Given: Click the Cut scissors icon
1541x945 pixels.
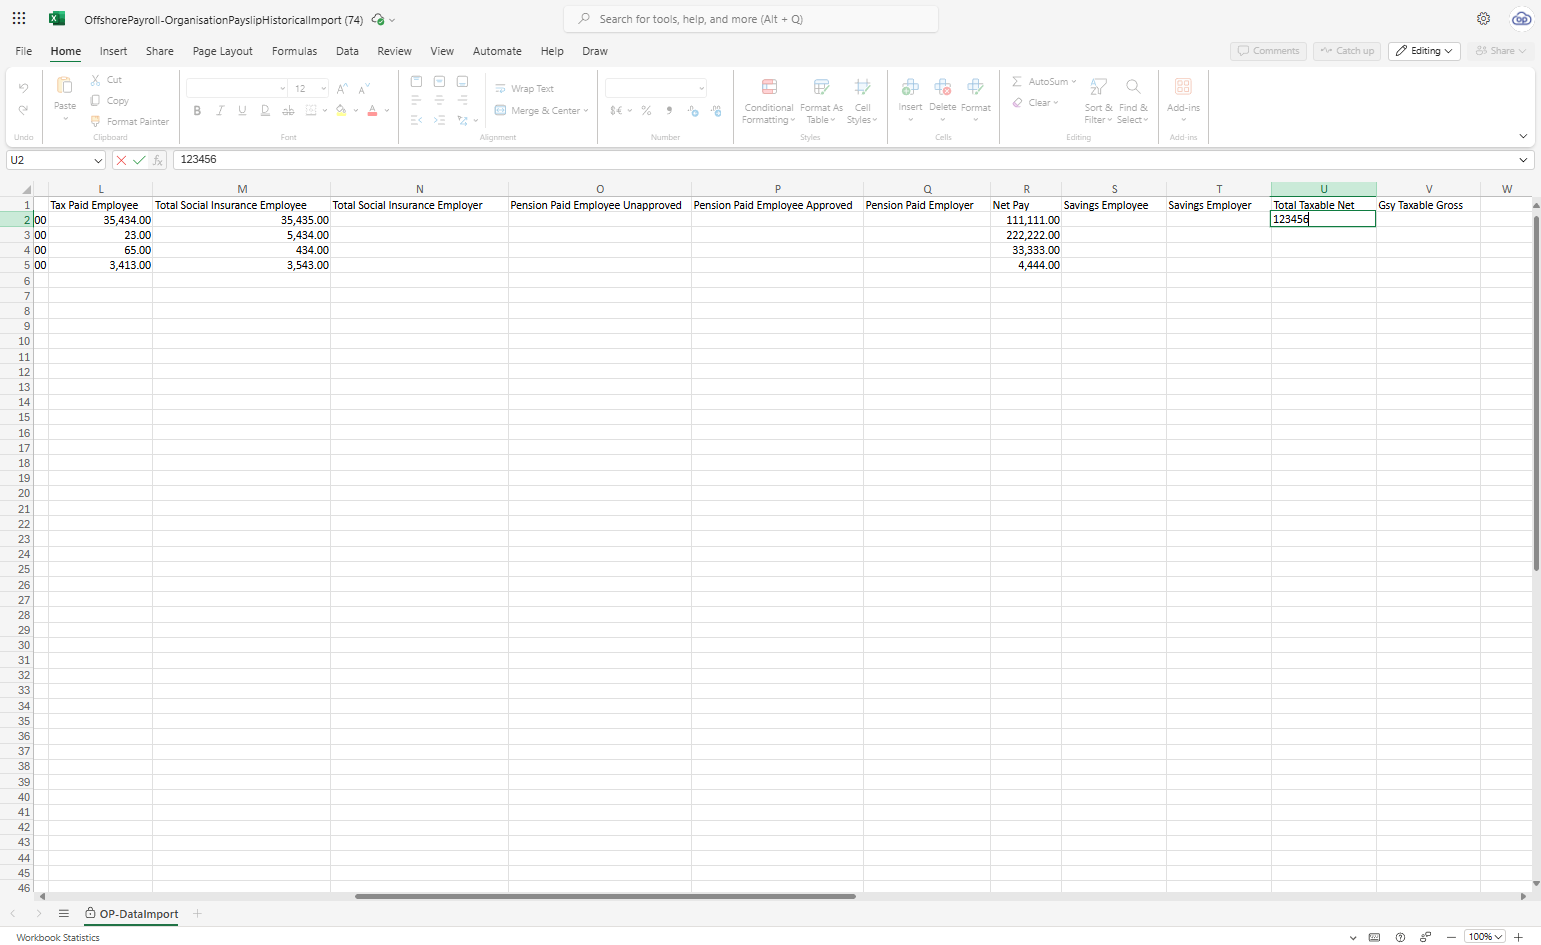Looking at the screenshot, I should pyautogui.click(x=96, y=79).
